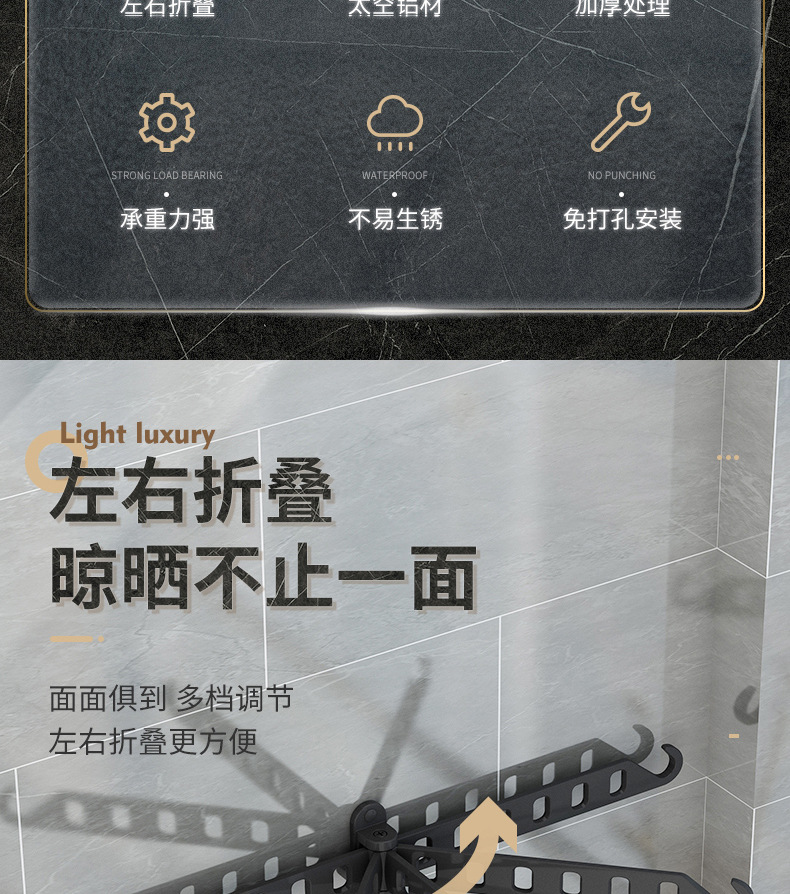
Task: Click the 面面俱到 多档调节 description line
Action: 171,698
